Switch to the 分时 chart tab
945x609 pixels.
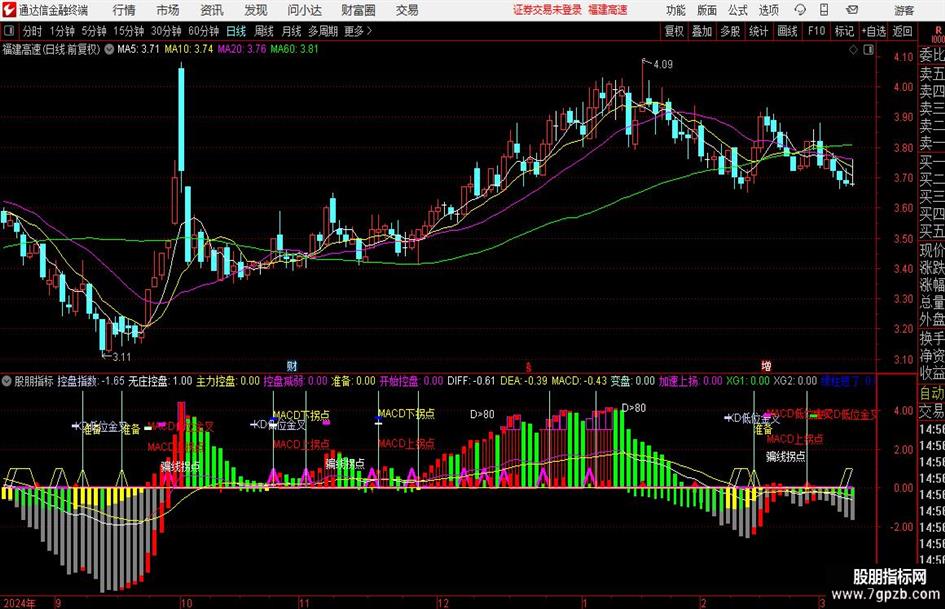[33, 31]
